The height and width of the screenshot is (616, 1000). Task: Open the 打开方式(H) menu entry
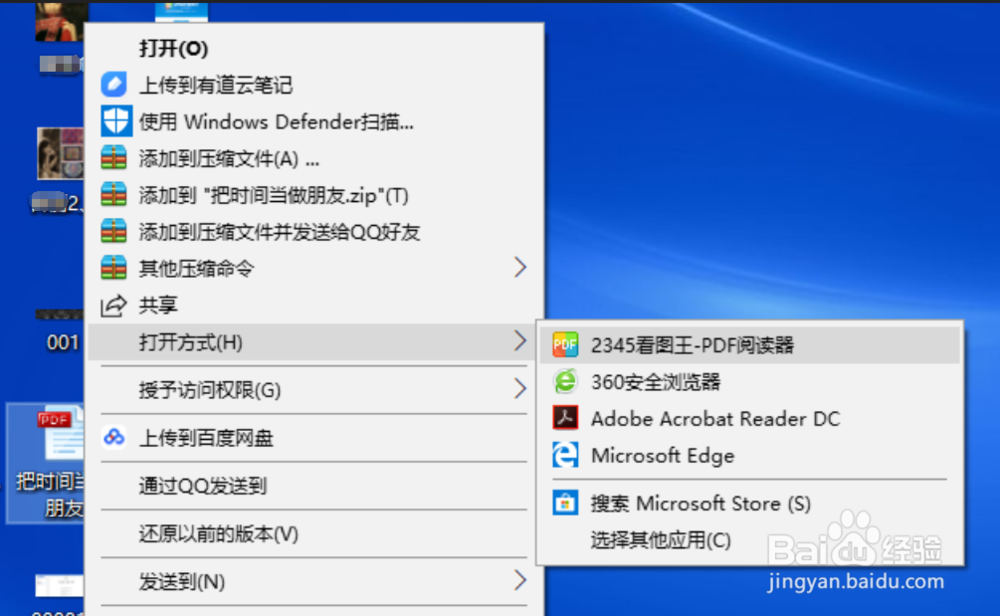pos(314,342)
